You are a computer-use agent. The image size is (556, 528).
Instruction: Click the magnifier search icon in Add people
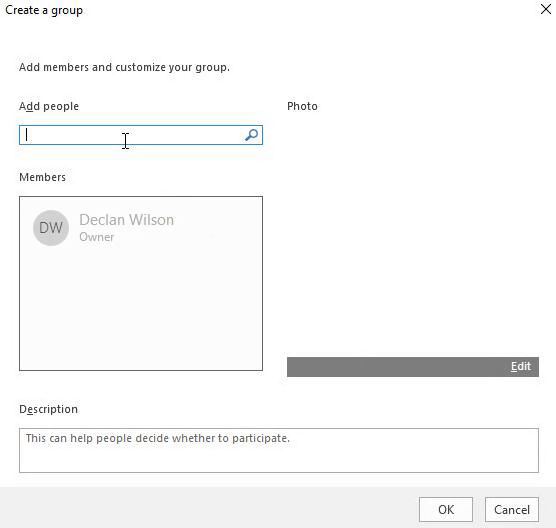click(251, 135)
